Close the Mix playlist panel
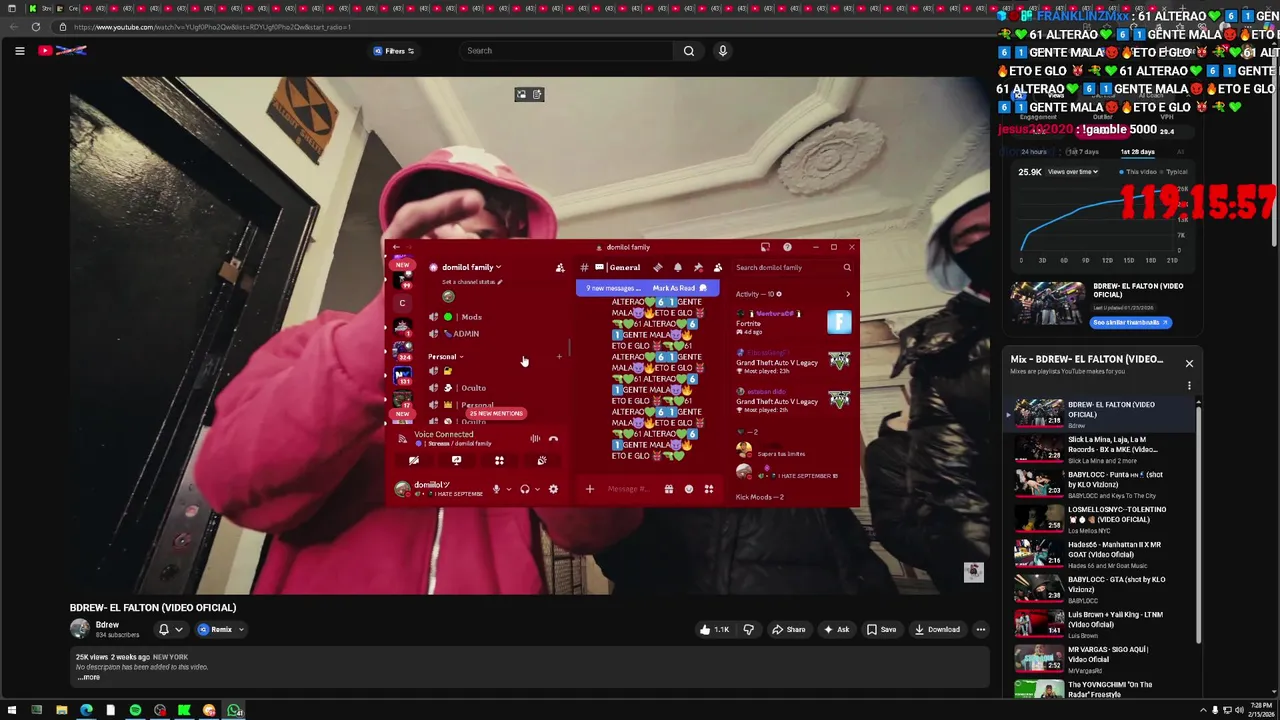 [1189, 363]
